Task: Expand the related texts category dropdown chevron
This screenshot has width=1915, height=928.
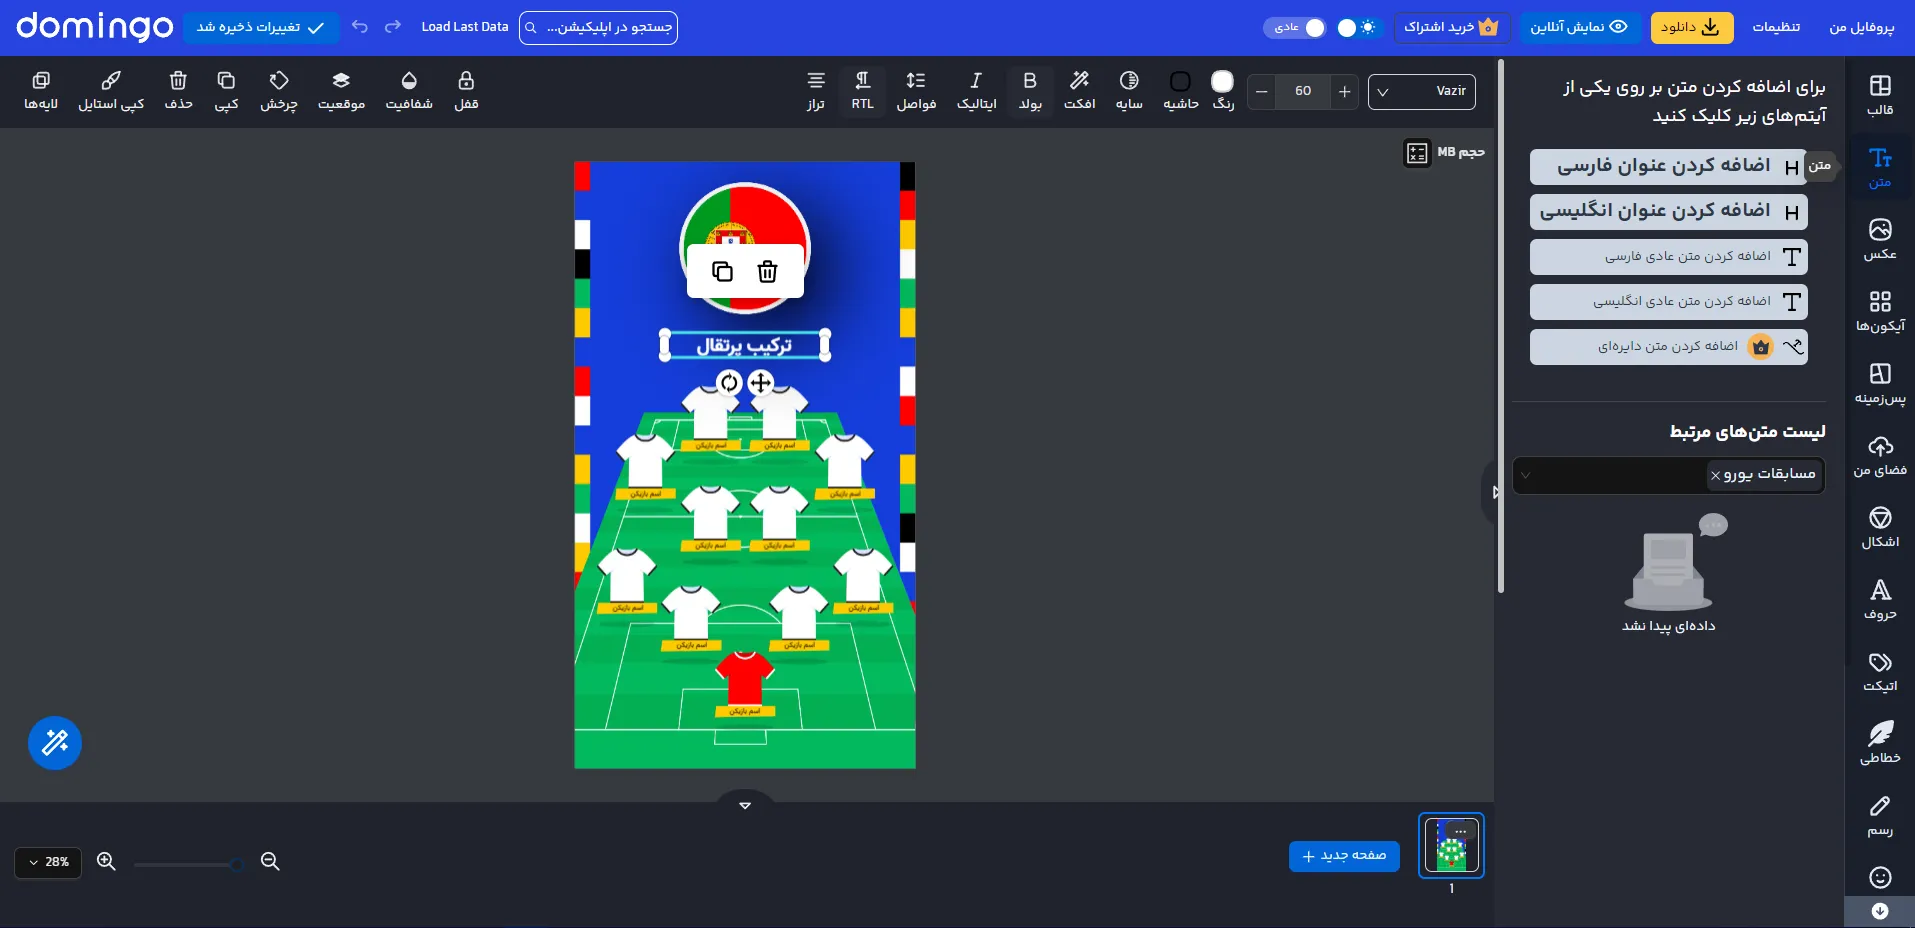Action: click(x=1525, y=475)
